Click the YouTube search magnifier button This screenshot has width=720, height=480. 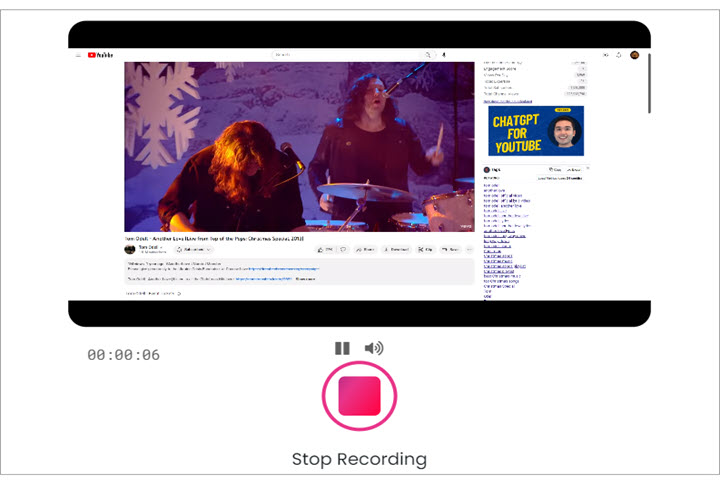point(428,55)
